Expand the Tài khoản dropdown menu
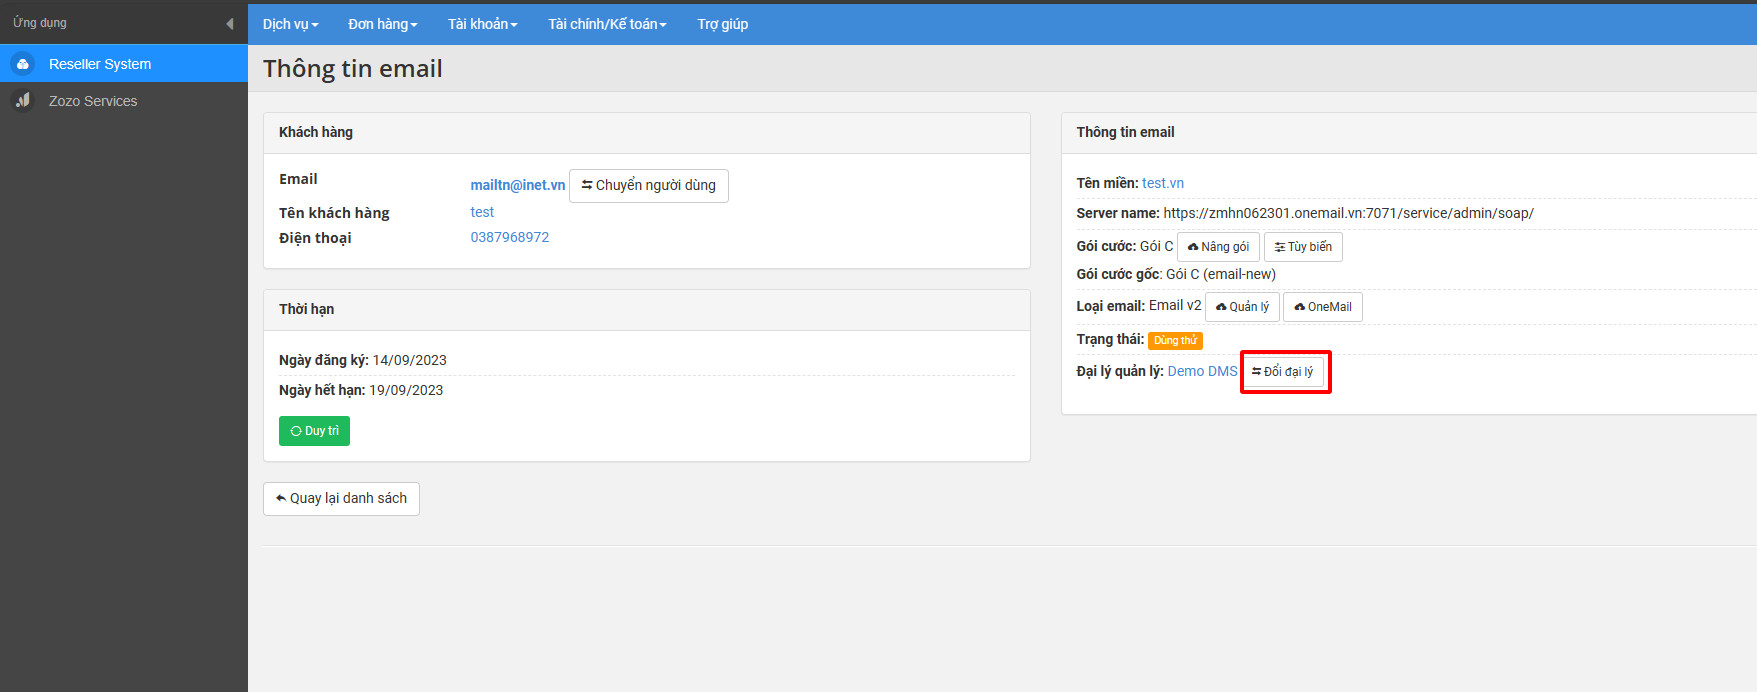 [482, 24]
